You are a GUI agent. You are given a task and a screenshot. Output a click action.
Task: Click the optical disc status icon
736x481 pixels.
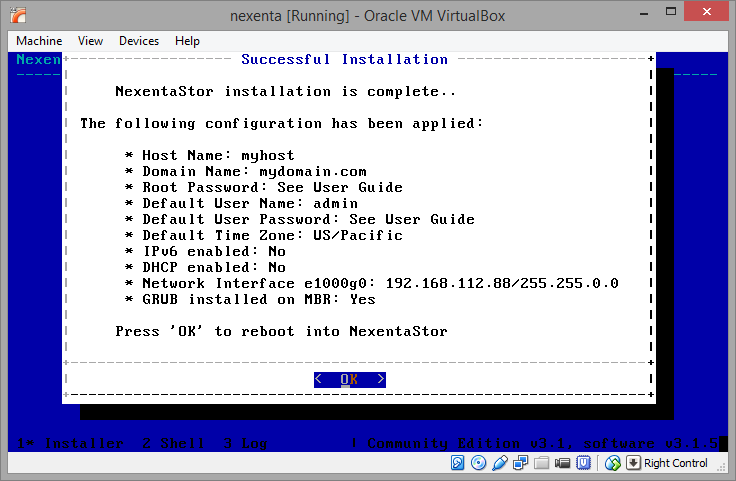478,463
